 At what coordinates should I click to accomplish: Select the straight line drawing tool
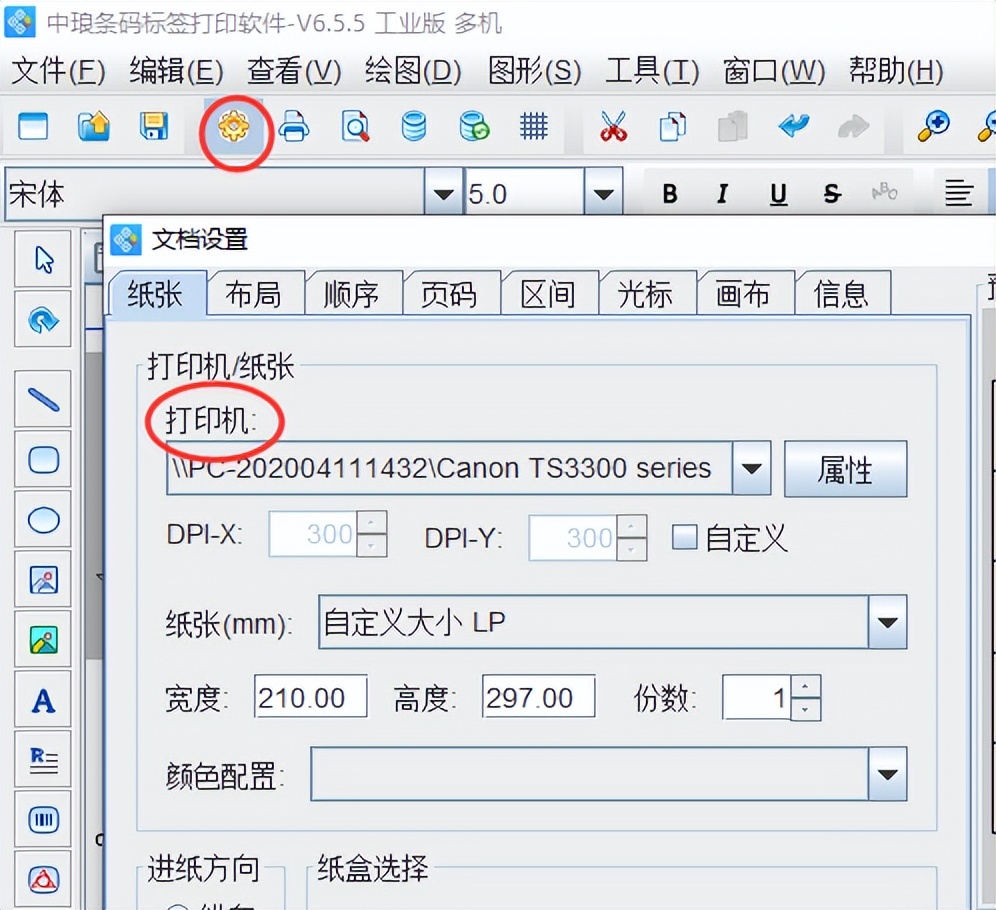[x=43, y=400]
